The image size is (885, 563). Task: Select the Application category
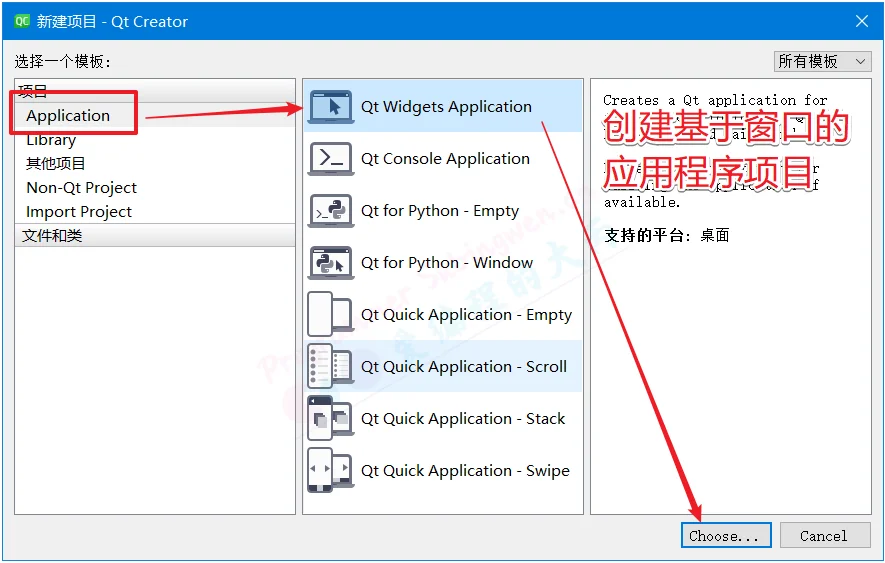point(68,115)
